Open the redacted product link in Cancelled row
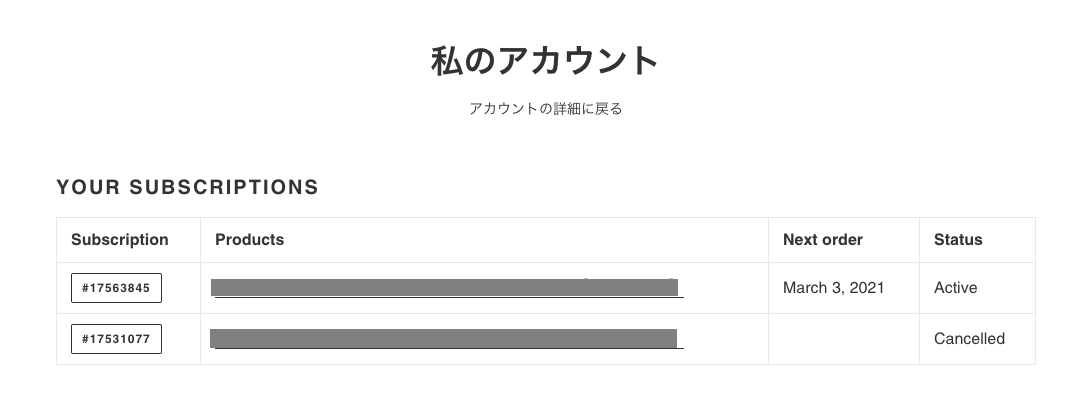Viewport: 1090px width, 394px height. 447,338
